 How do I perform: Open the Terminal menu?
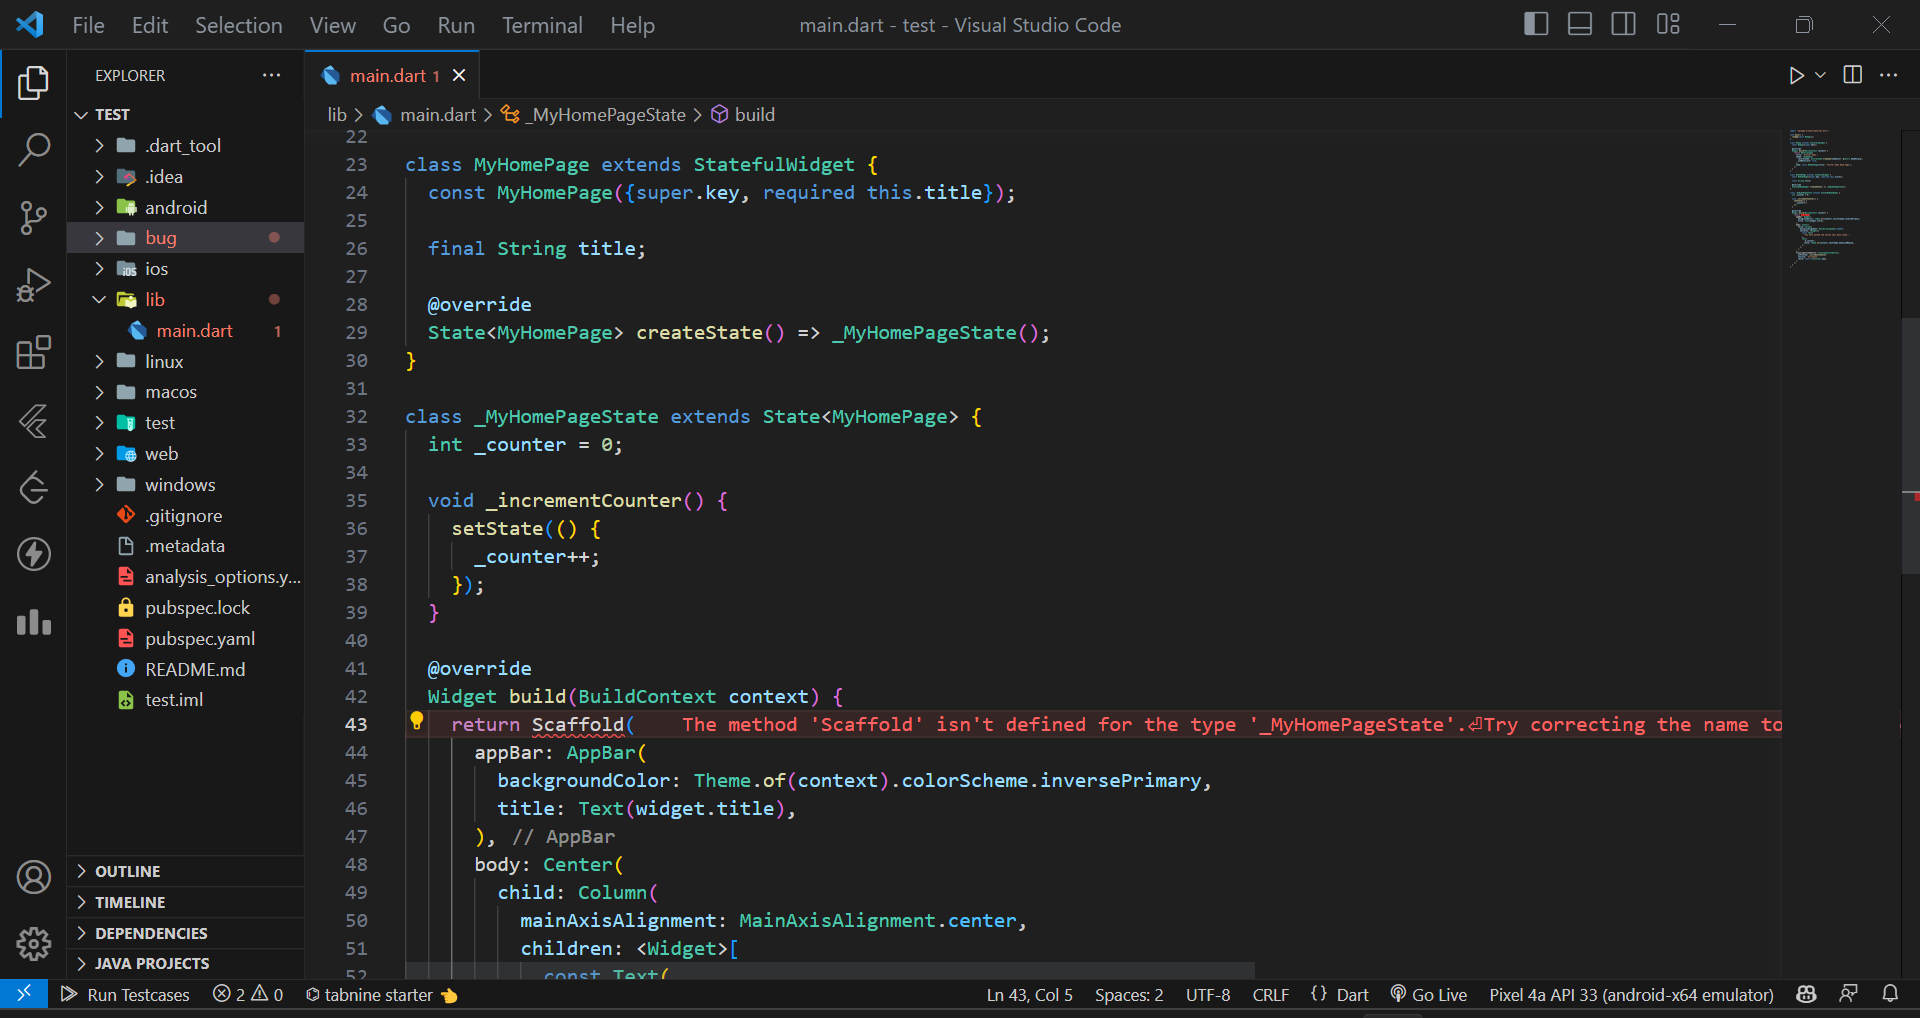(x=541, y=25)
